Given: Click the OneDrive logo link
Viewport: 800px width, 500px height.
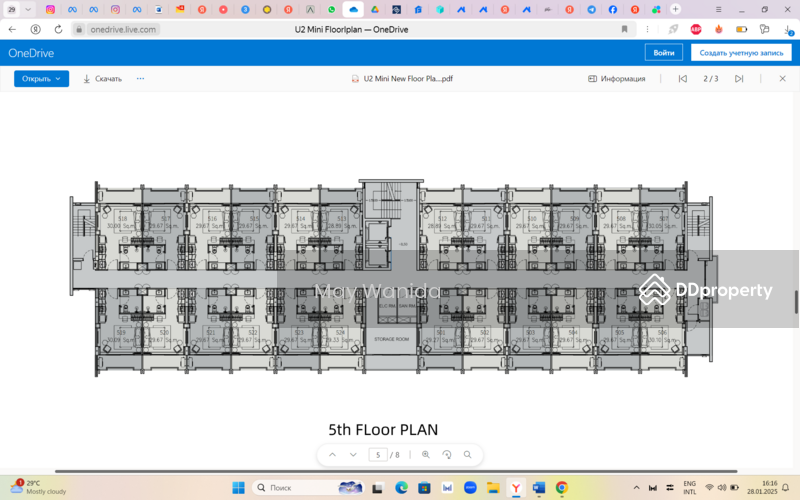Looking at the screenshot, I should tap(31, 53).
